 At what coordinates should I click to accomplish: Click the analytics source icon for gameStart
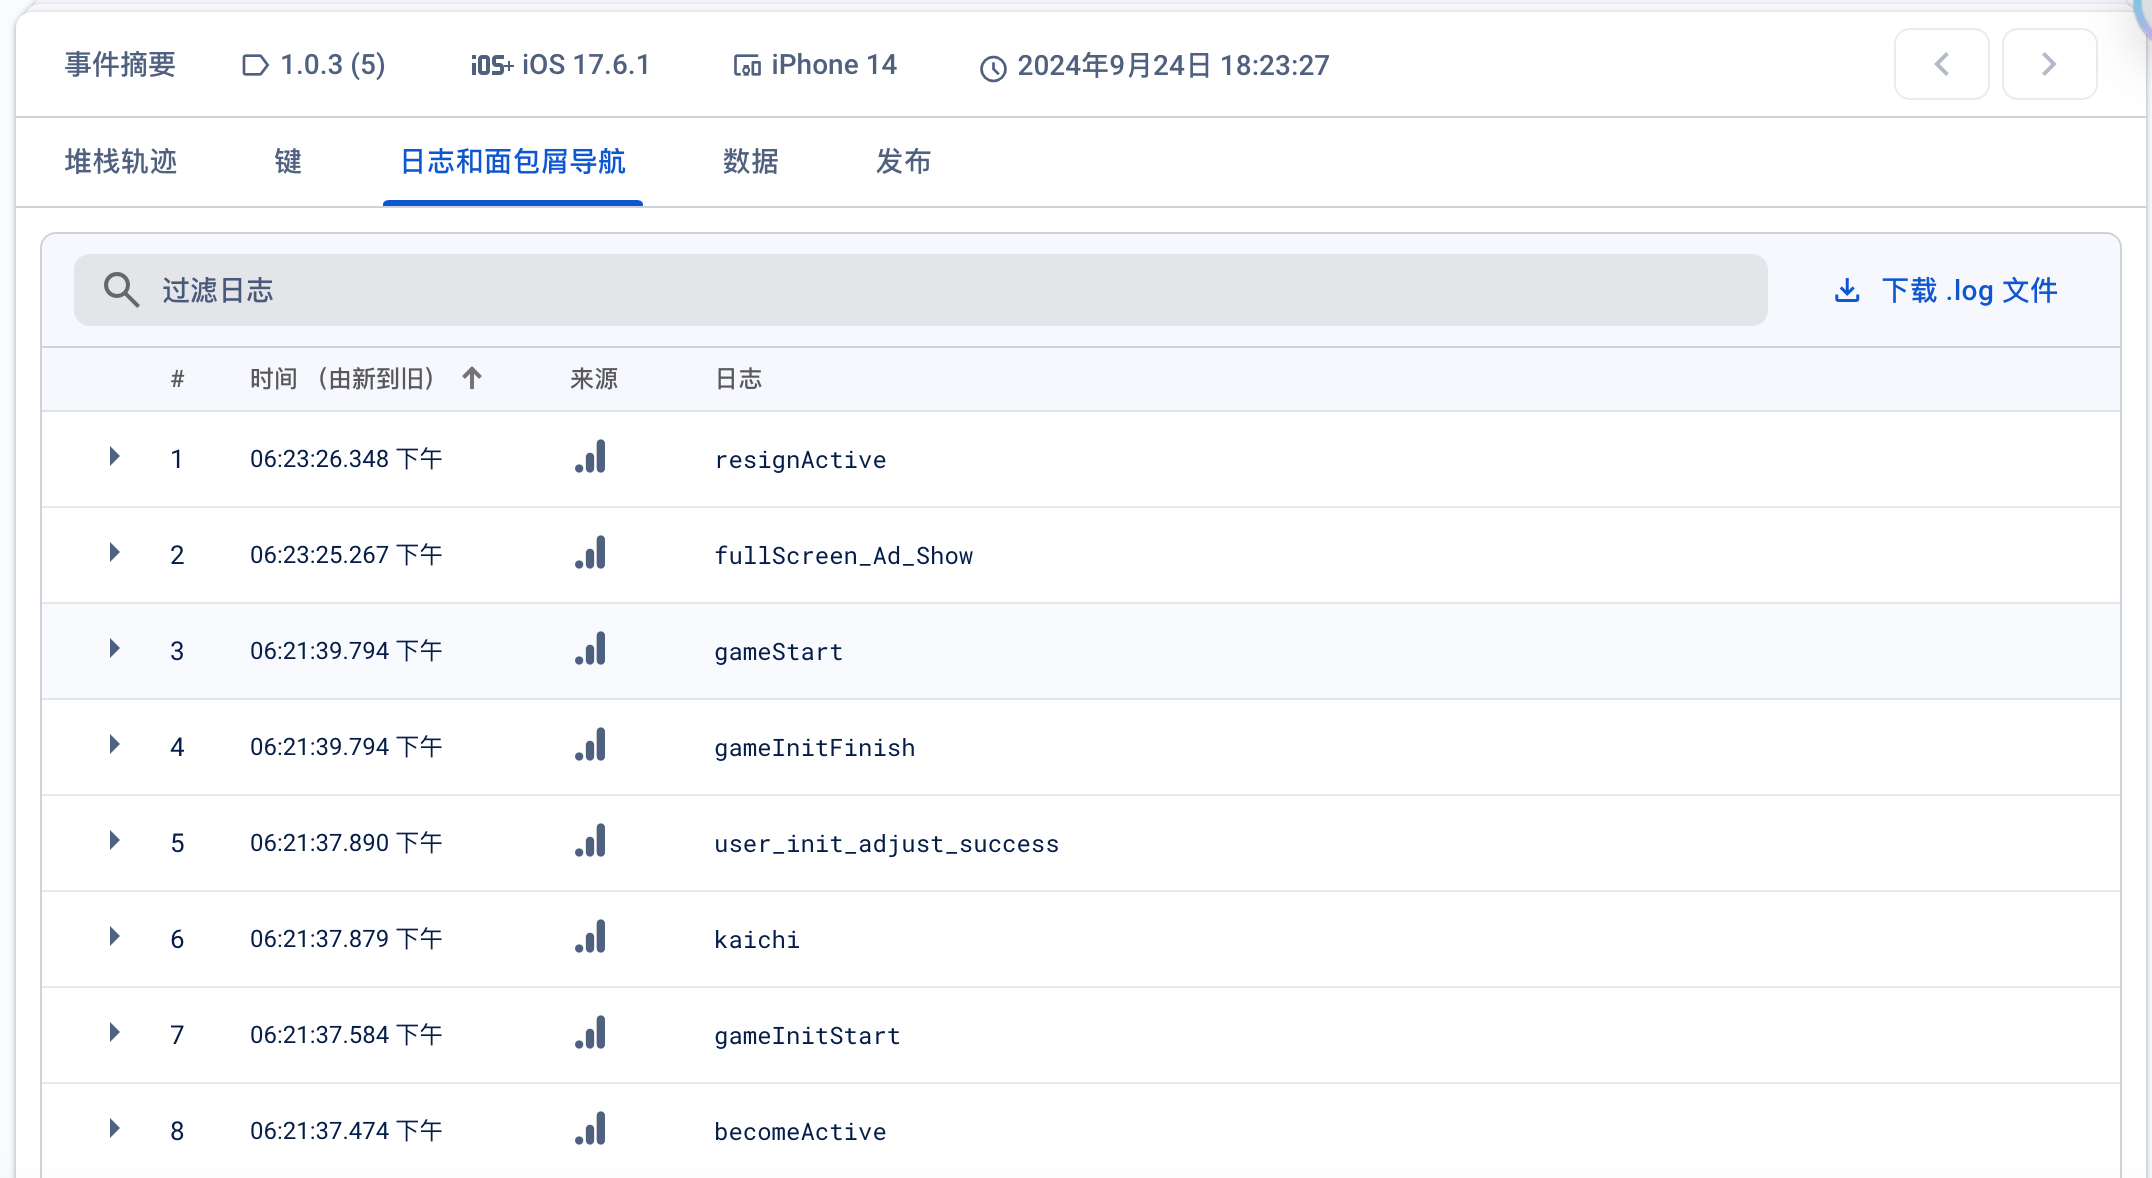click(x=591, y=650)
